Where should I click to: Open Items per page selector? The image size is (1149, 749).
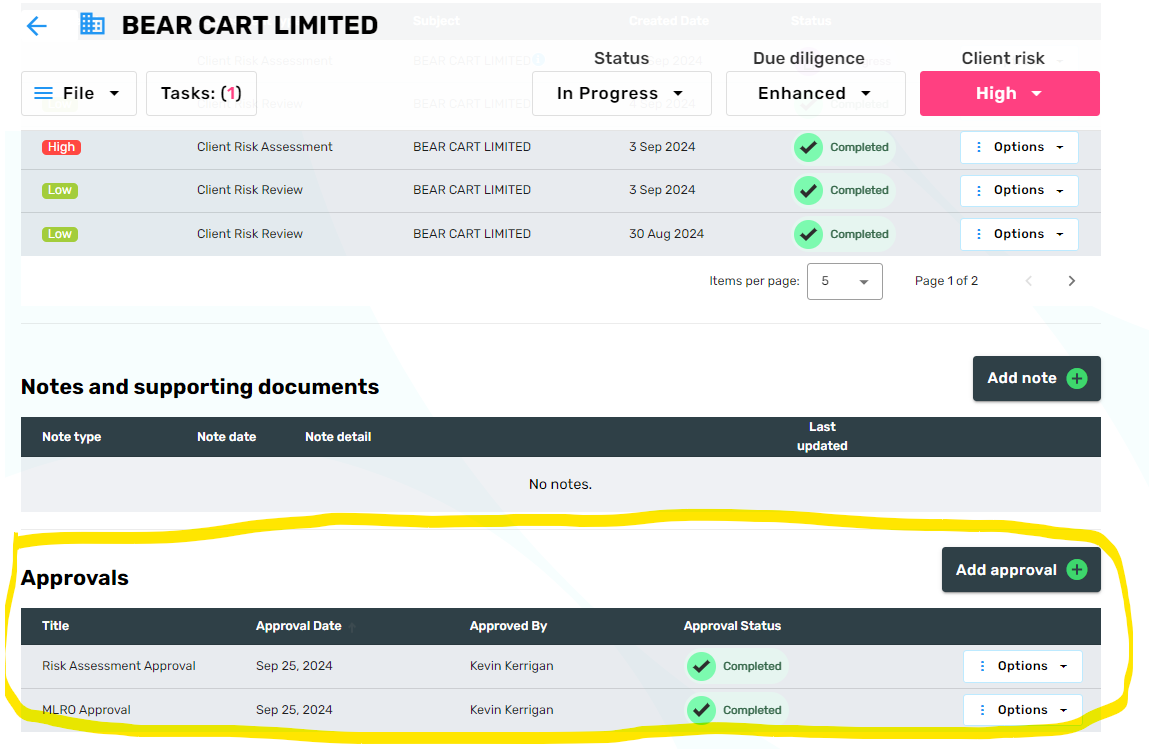844,281
